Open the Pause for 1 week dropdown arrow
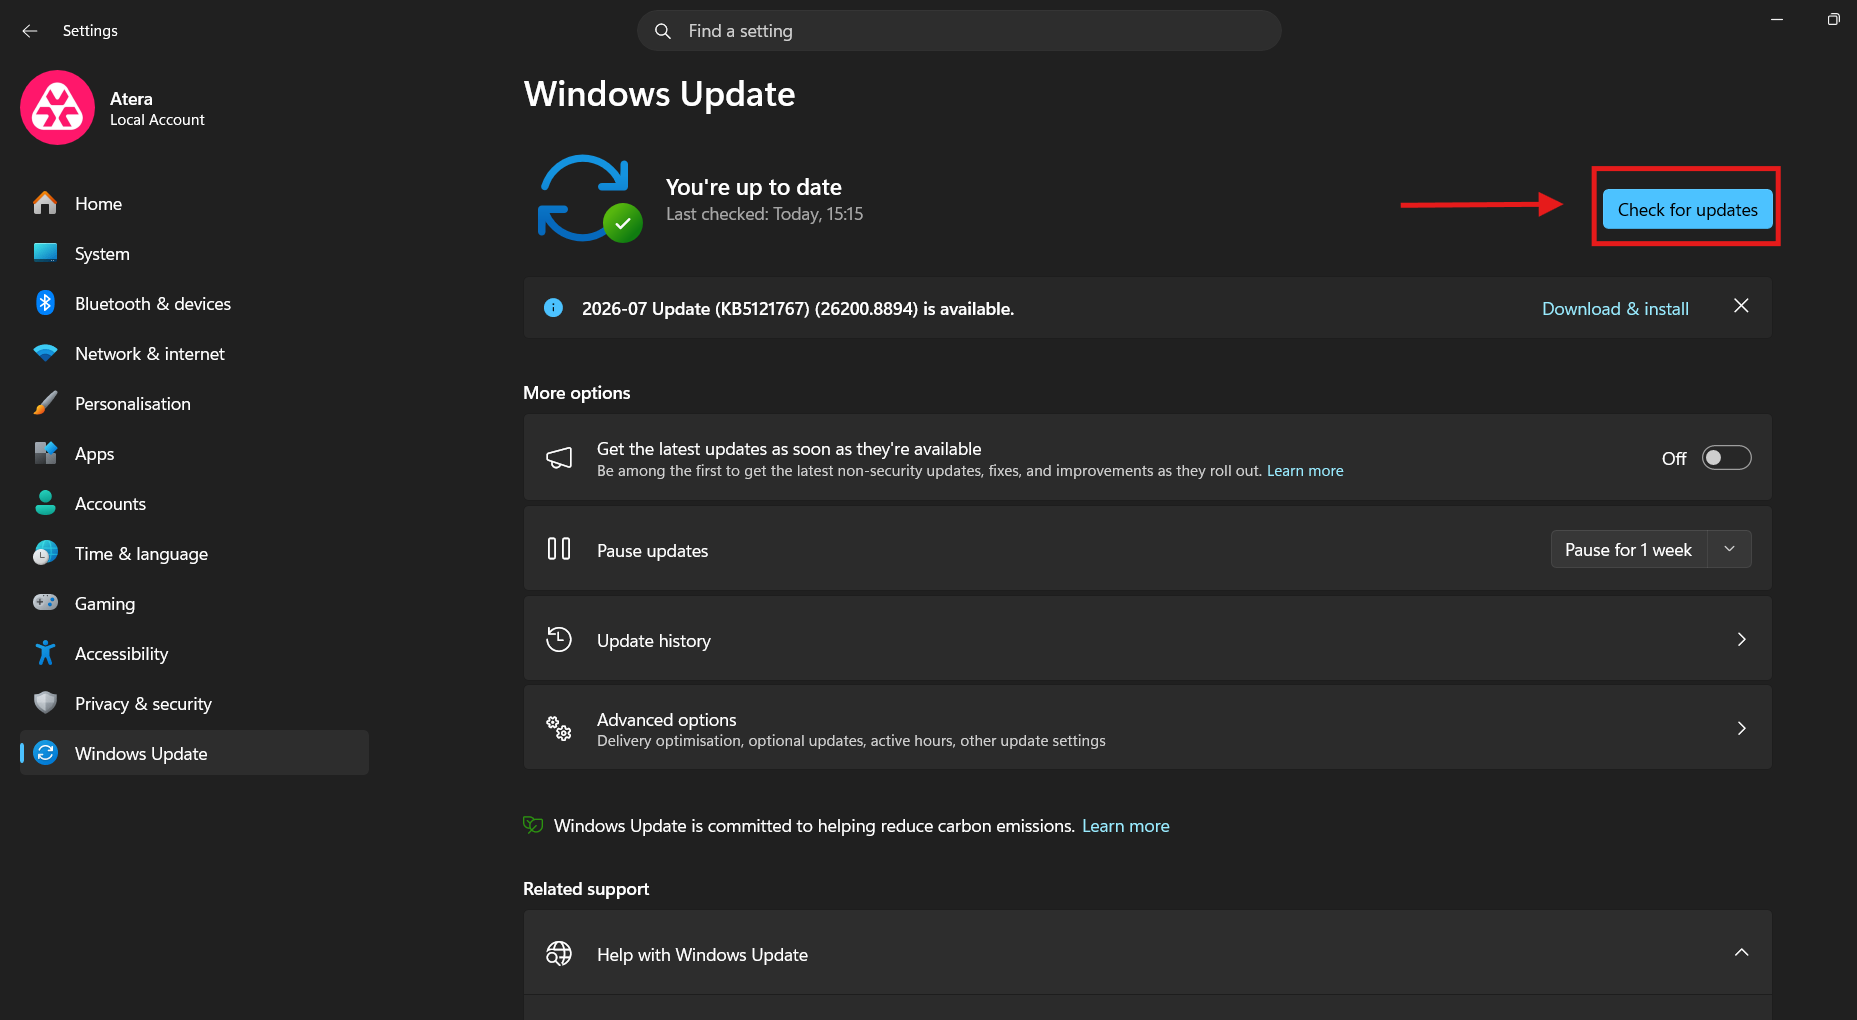1857x1020 pixels. pos(1729,549)
